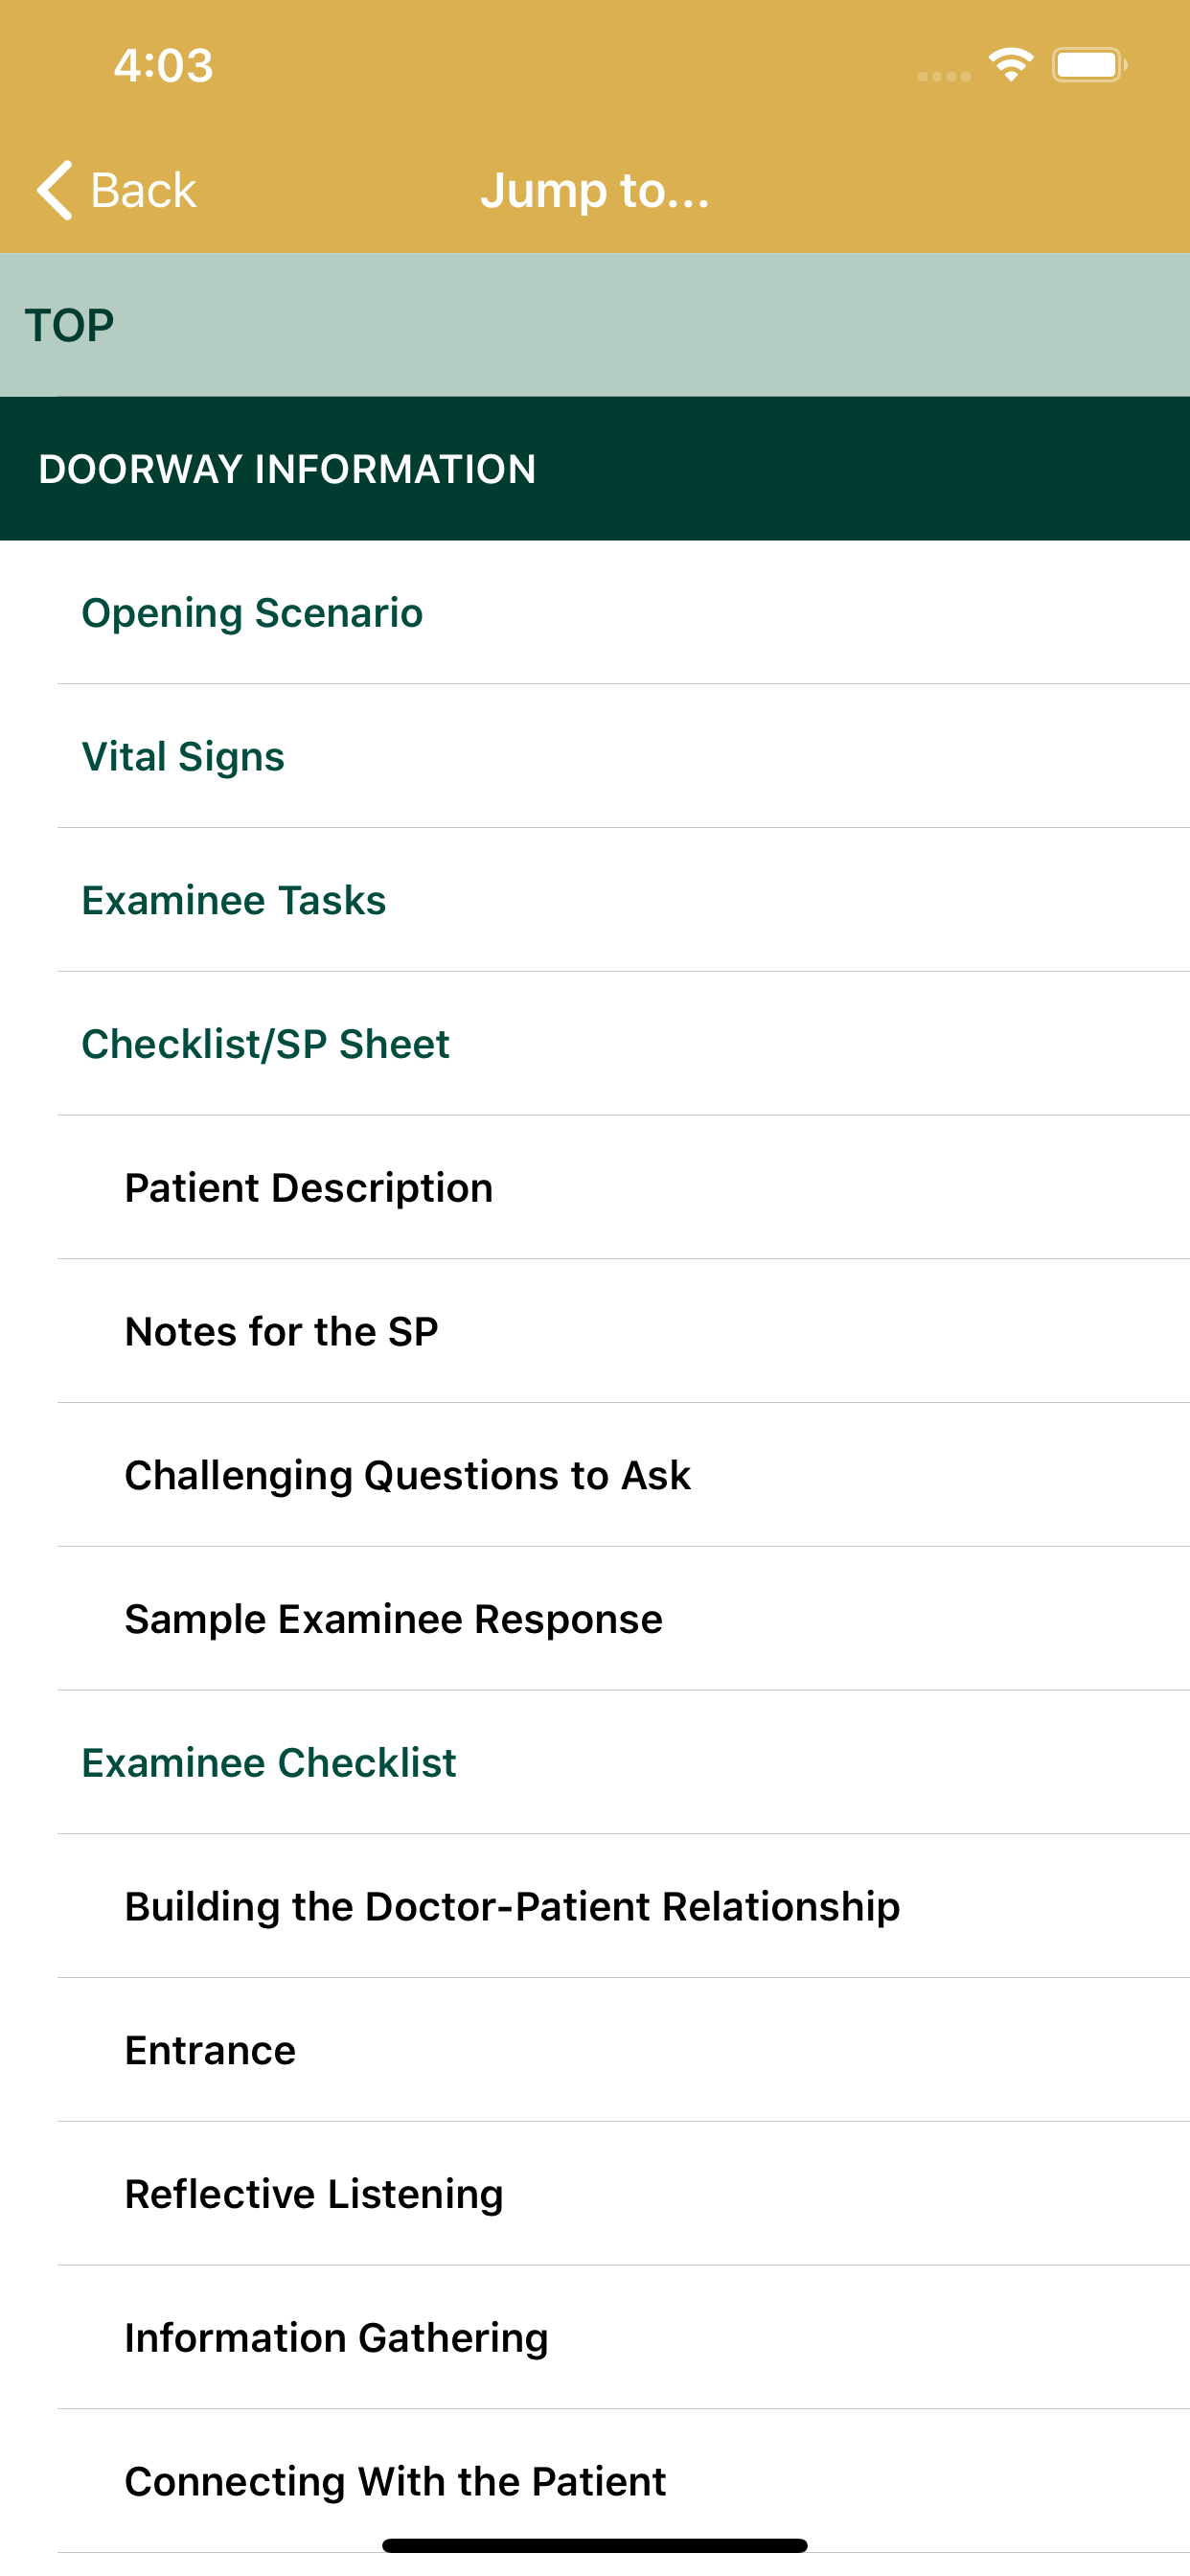Jump to Examinee Tasks
This screenshot has width=1190, height=2576.
click(234, 900)
